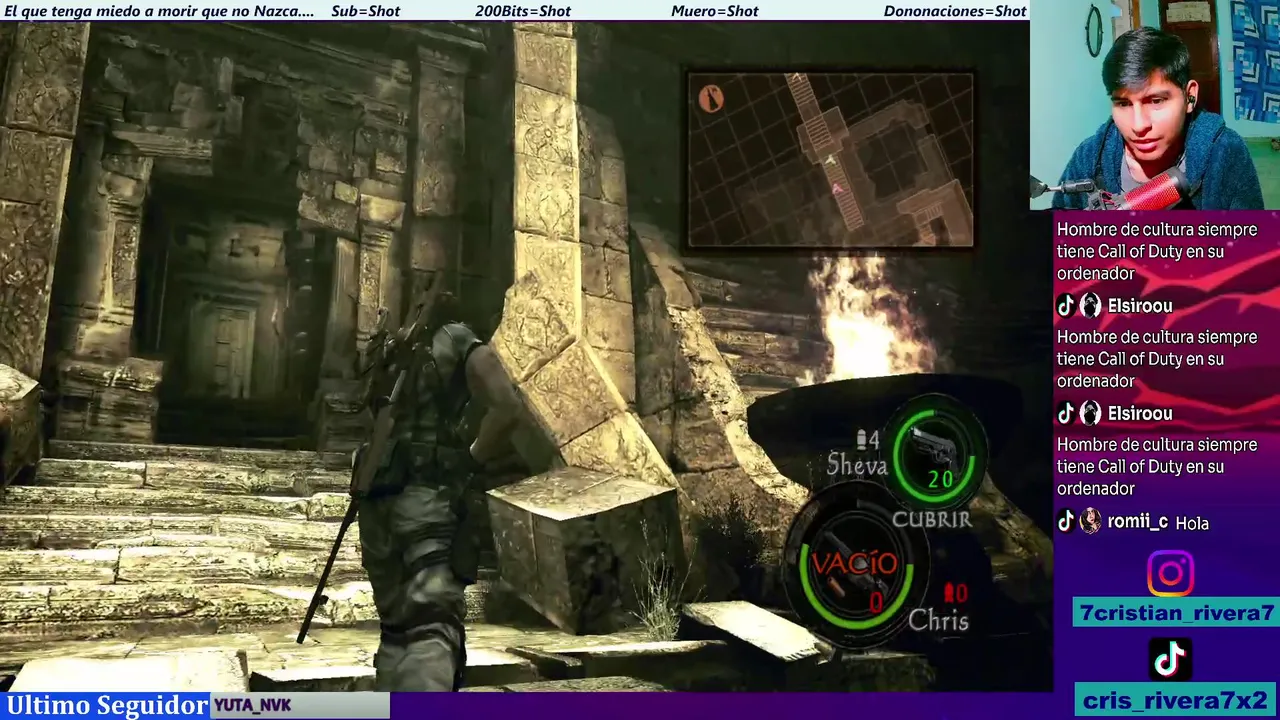This screenshot has height=720, width=1280.
Task: Click the streamer webcam feed
Action: point(1155,104)
